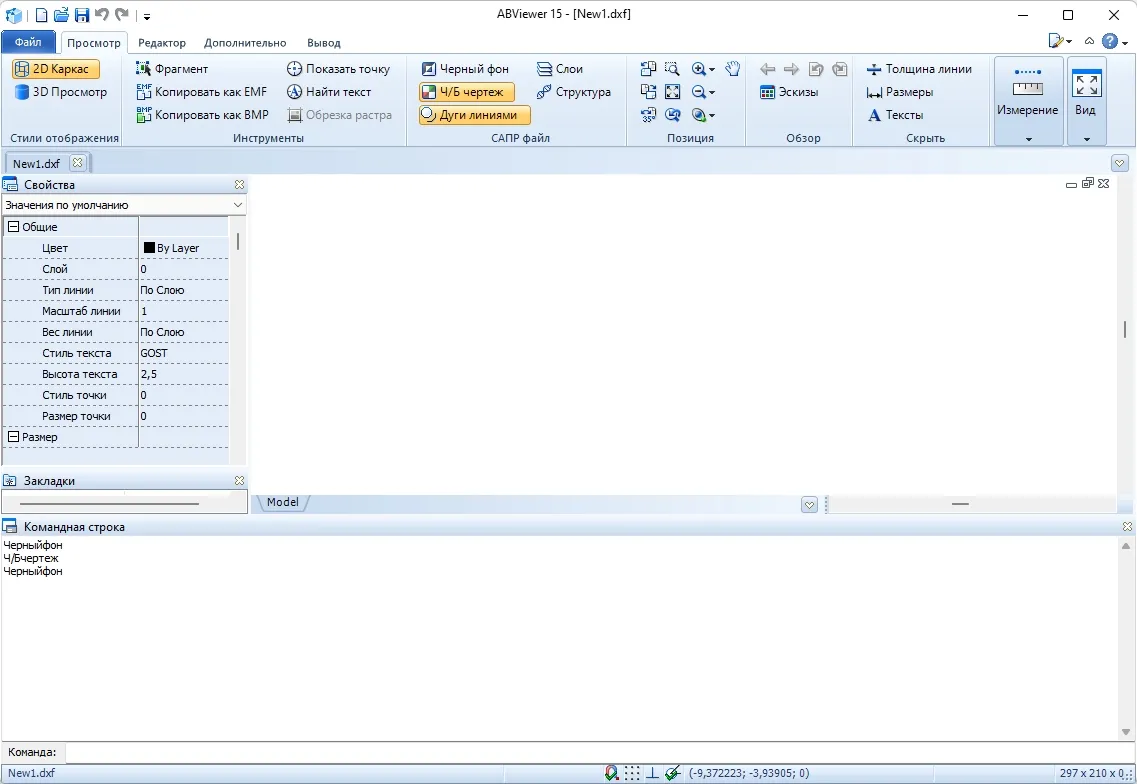The height and width of the screenshot is (784, 1137).
Task: Switch to the Редактор ribbon tab
Action: point(162,43)
